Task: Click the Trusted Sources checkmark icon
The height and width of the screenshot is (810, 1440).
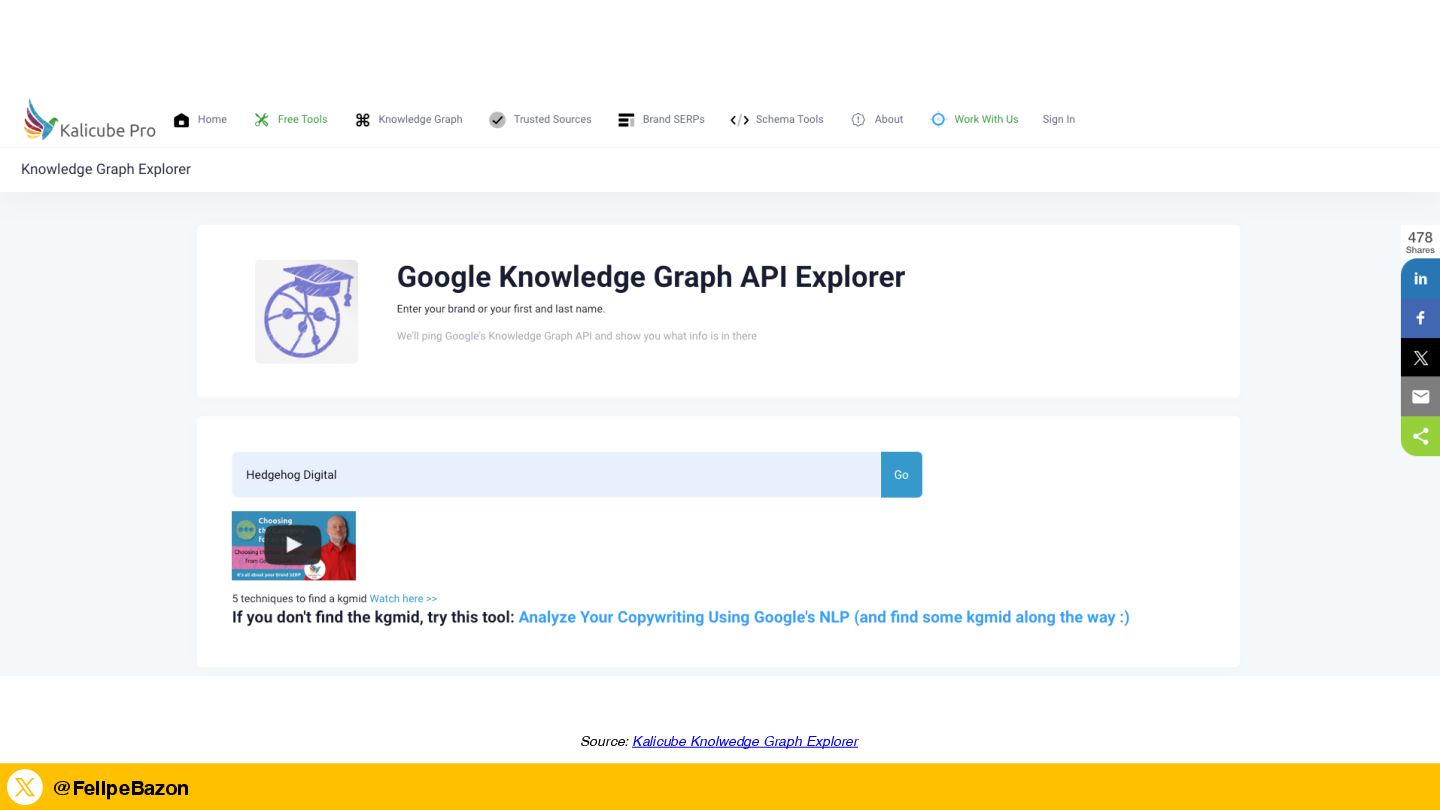Action: [x=497, y=120]
